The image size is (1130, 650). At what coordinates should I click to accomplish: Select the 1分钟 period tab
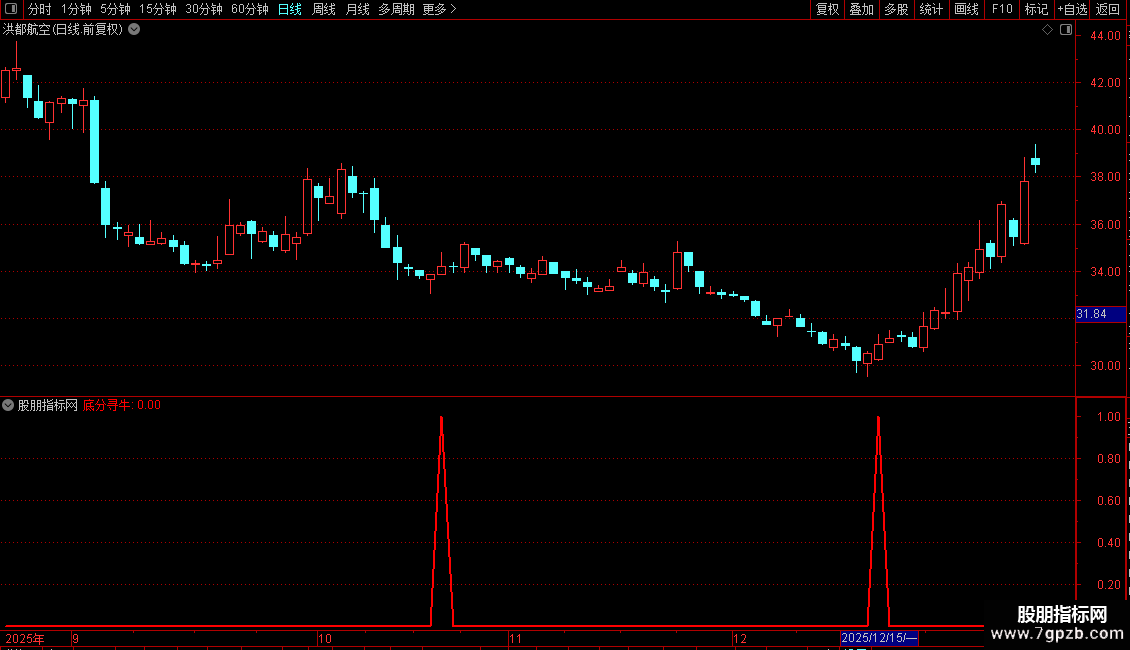[x=76, y=9]
